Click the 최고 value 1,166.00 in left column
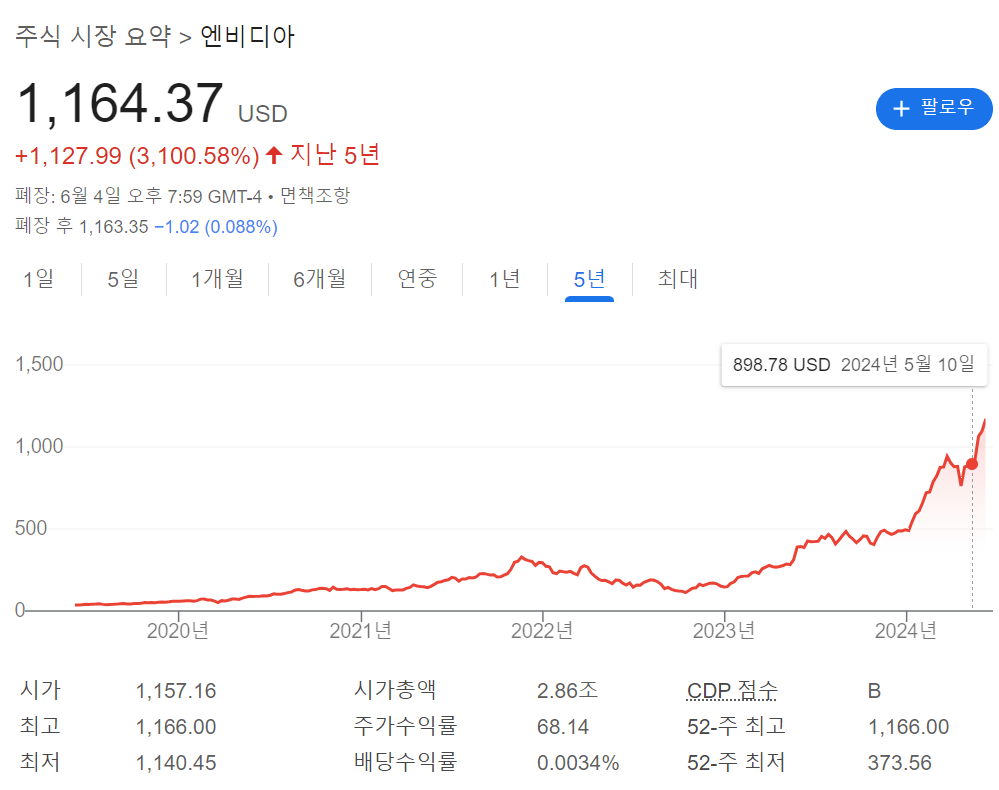 click(x=176, y=727)
